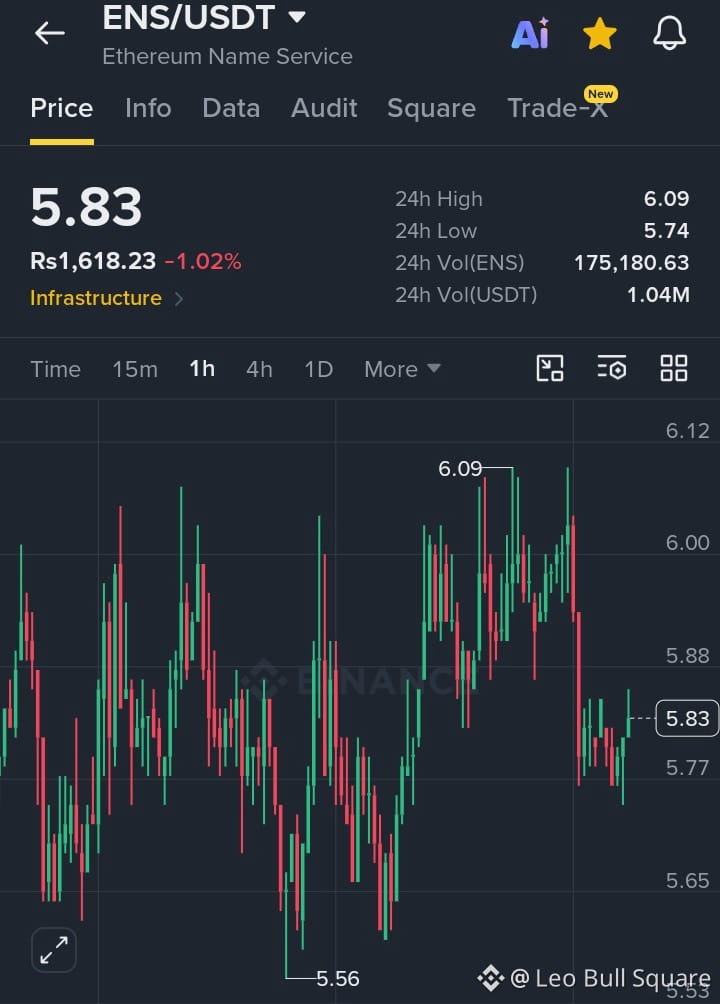Click the 6.12 price axis label
Screen dimensions: 720x1004
pos(687,431)
